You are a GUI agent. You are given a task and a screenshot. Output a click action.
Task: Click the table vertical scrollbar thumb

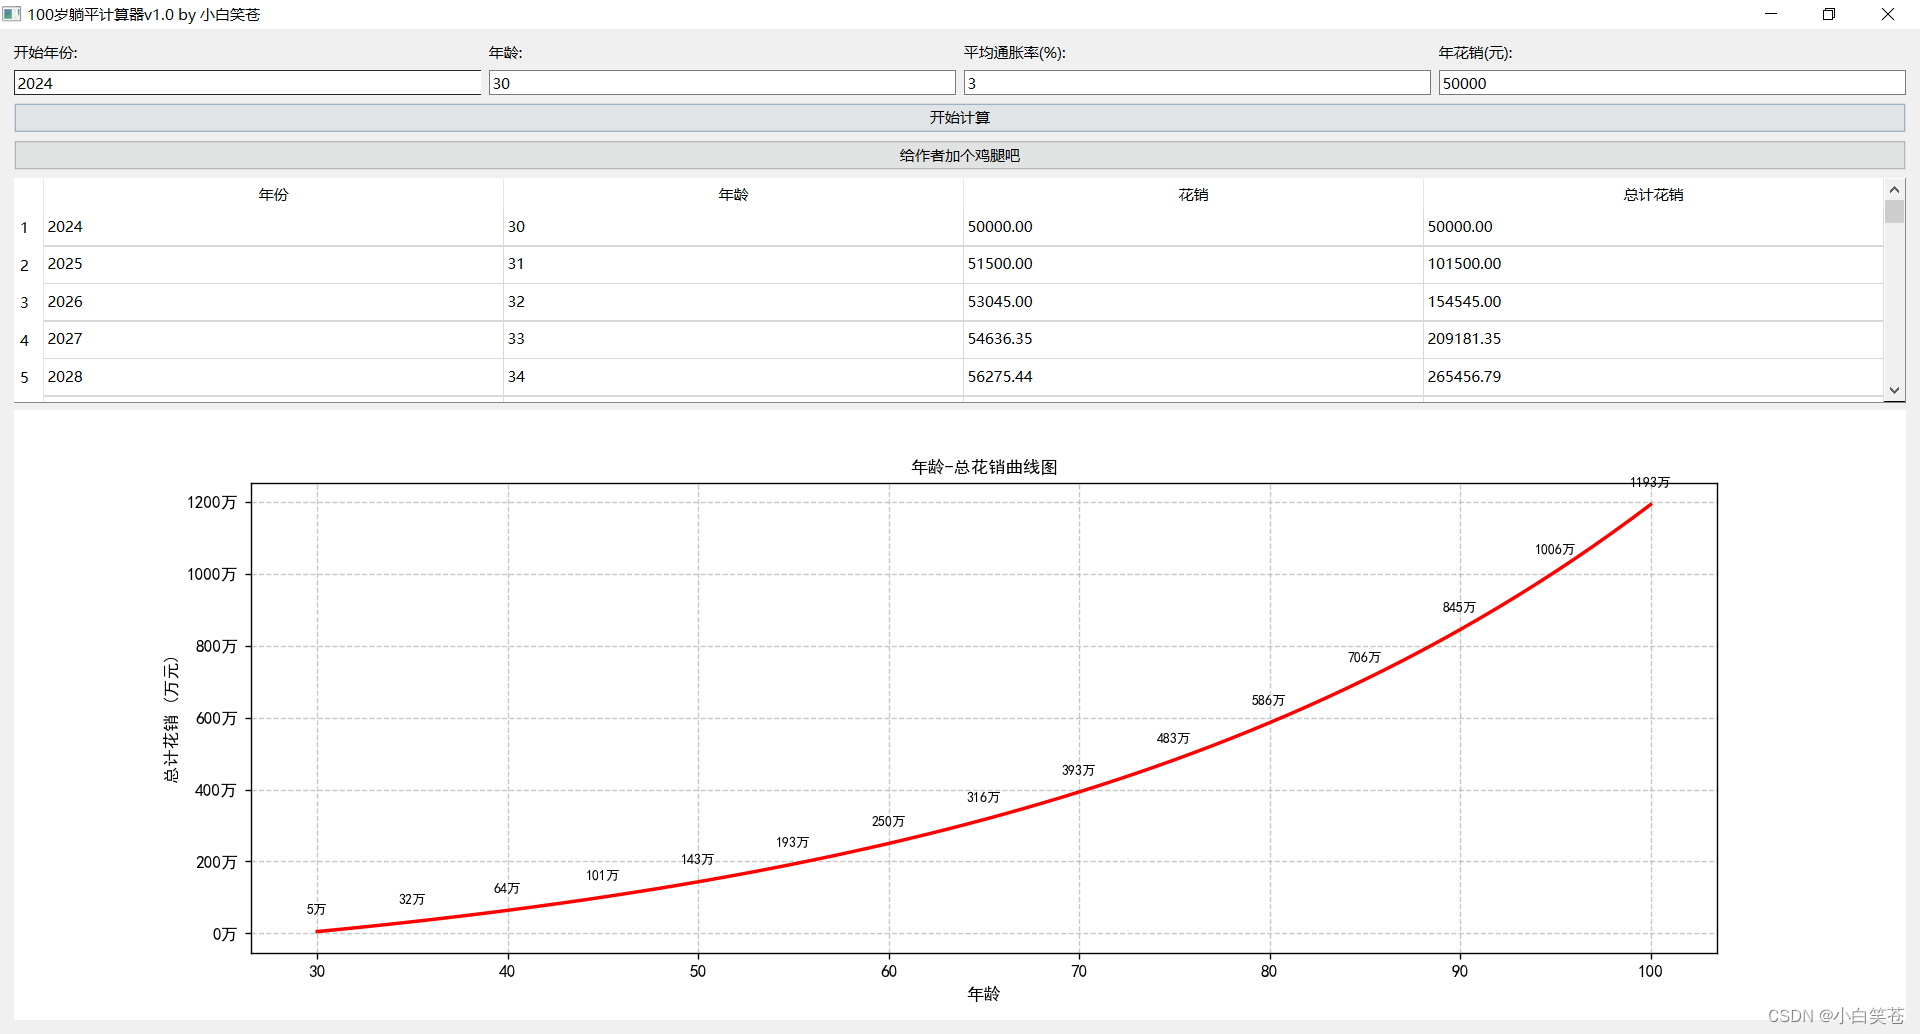click(x=1894, y=211)
